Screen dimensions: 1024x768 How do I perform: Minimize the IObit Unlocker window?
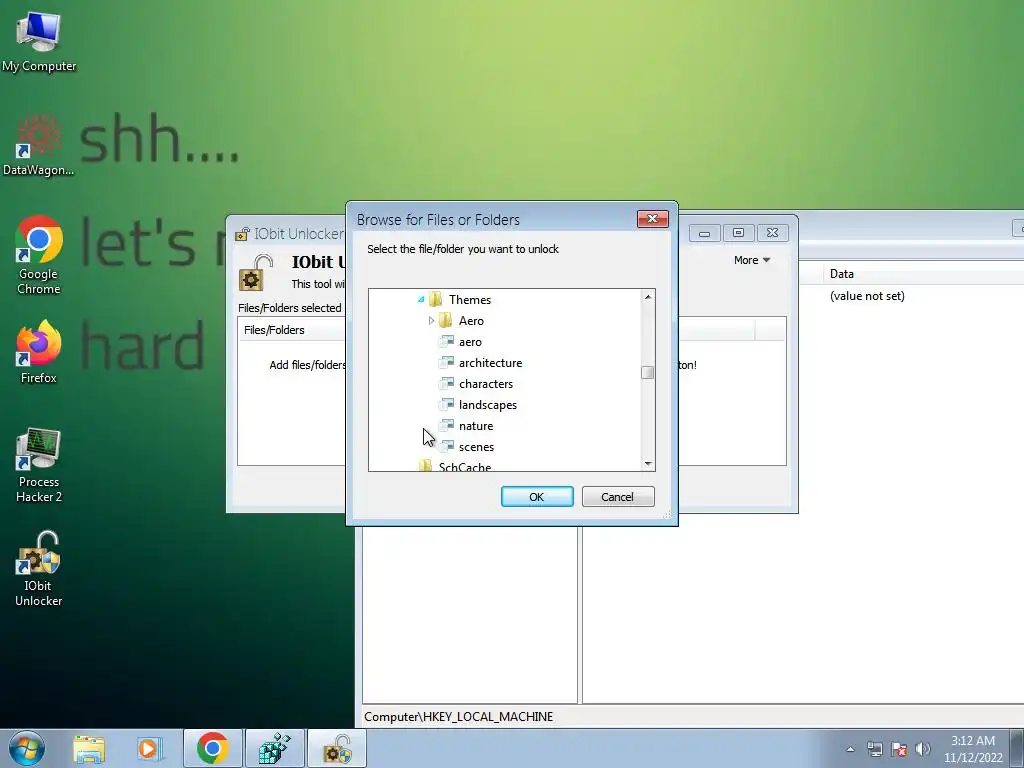point(704,232)
